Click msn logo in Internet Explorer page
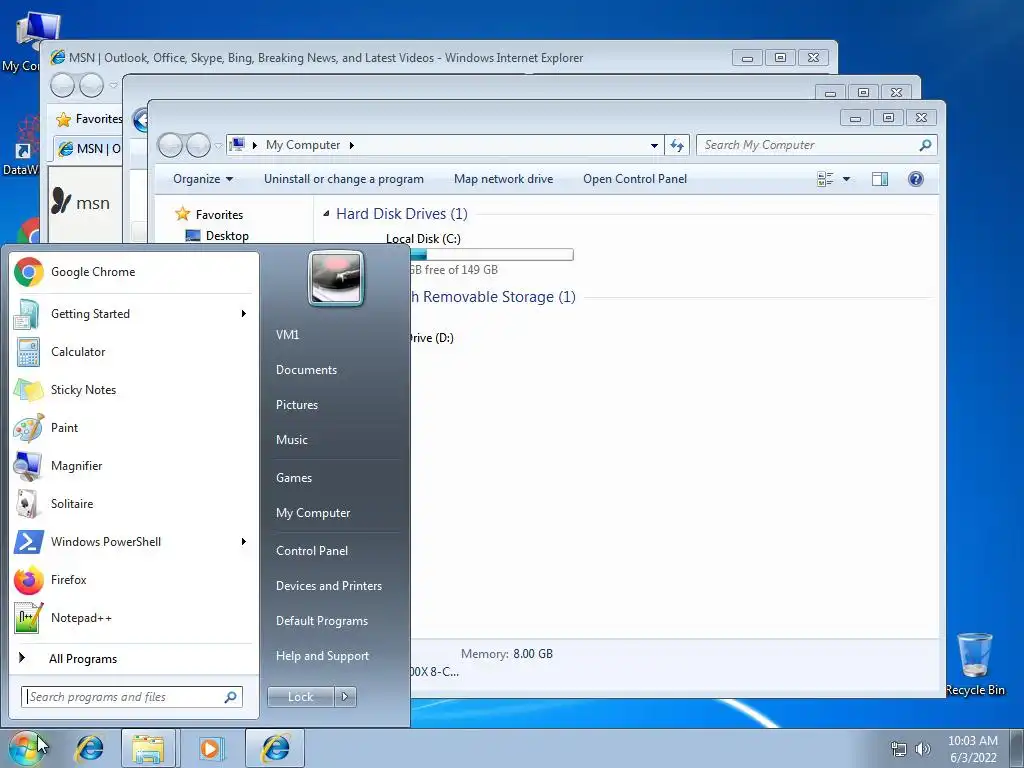Viewport: 1024px width, 768px height. pyautogui.click(x=80, y=202)
